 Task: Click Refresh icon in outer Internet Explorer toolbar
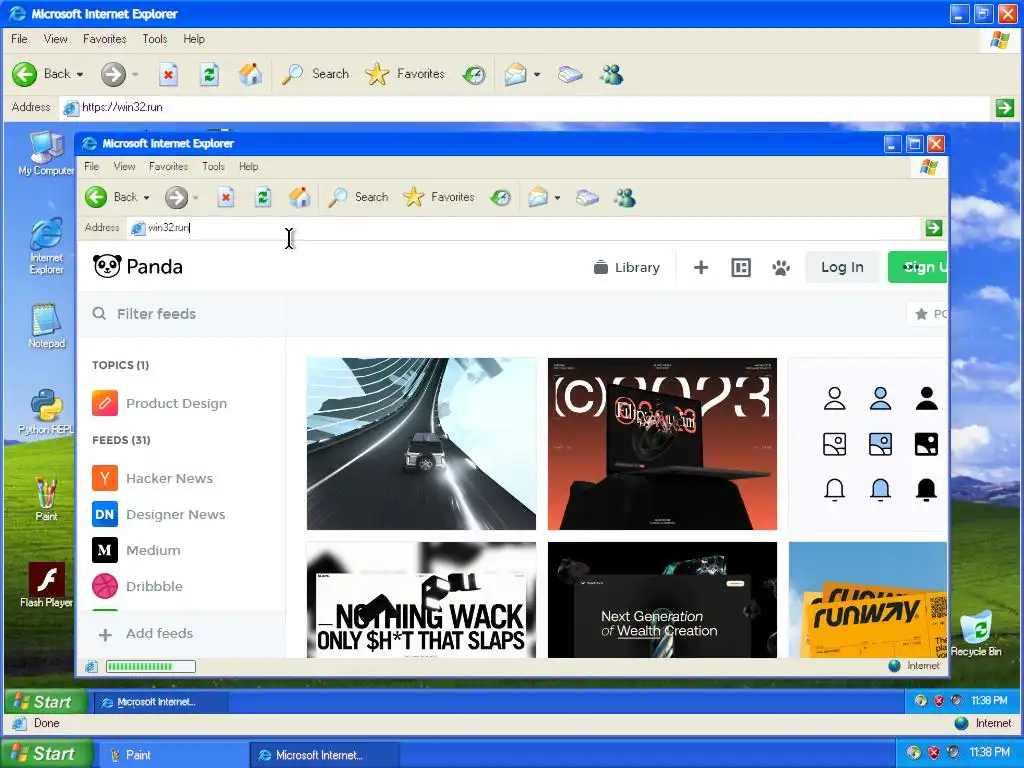click(x=209, y=74)
